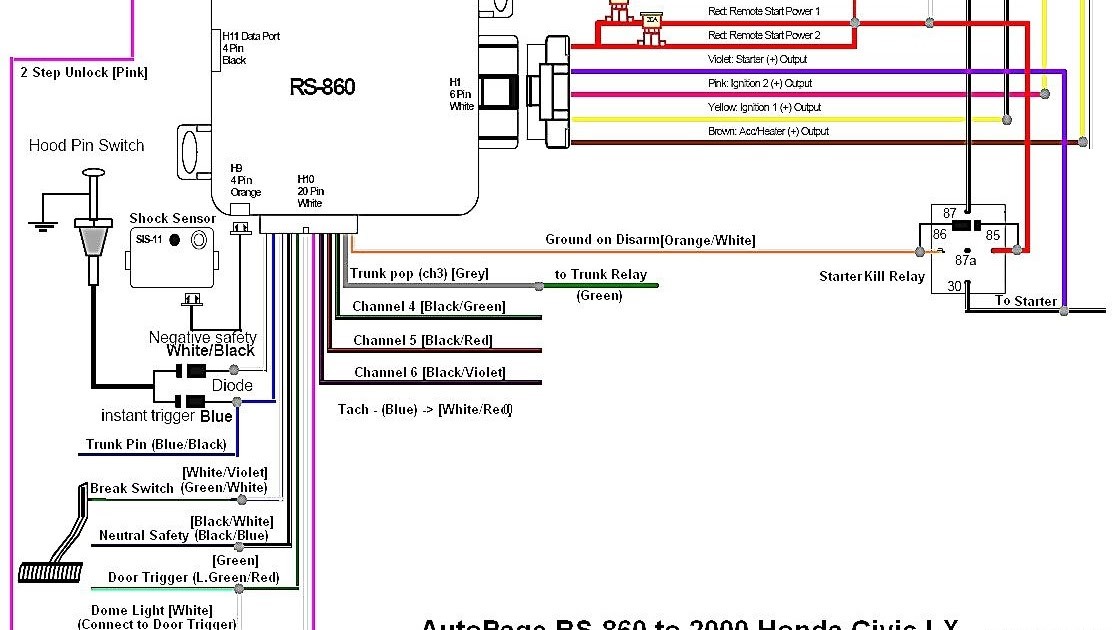Click 'Tach - (Blue) -> [White/Red]' label
1113x630 pixels.
pos(425,409)
